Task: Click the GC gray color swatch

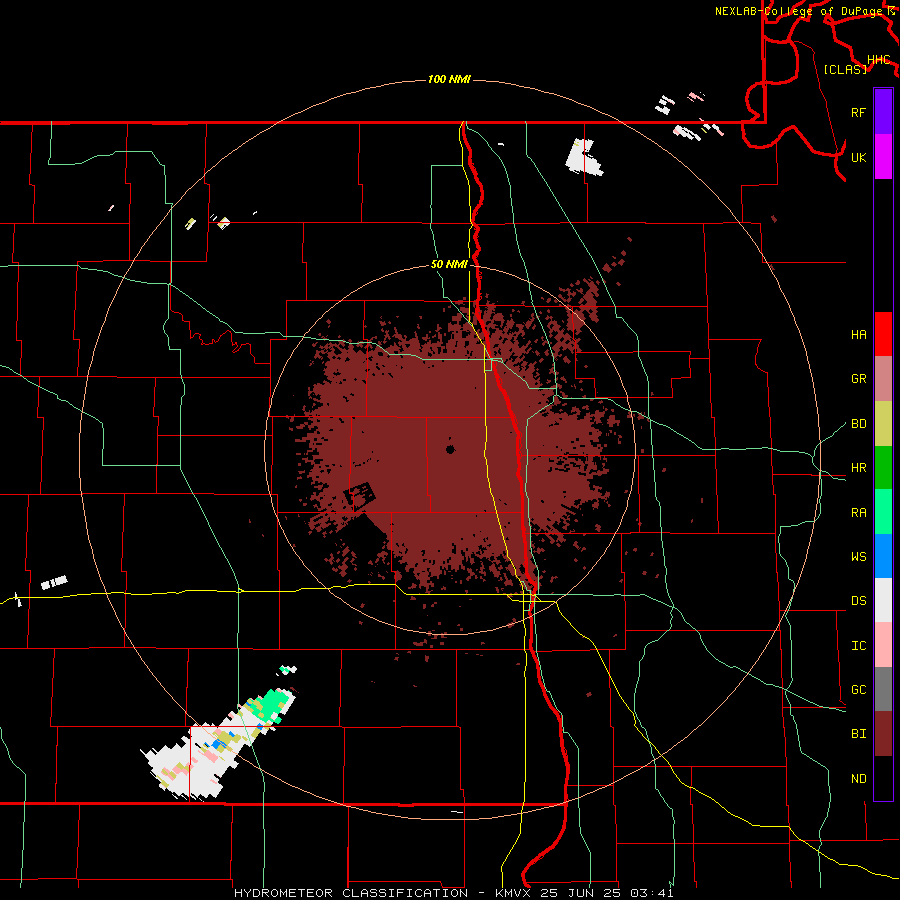Action: click(883, 689)
